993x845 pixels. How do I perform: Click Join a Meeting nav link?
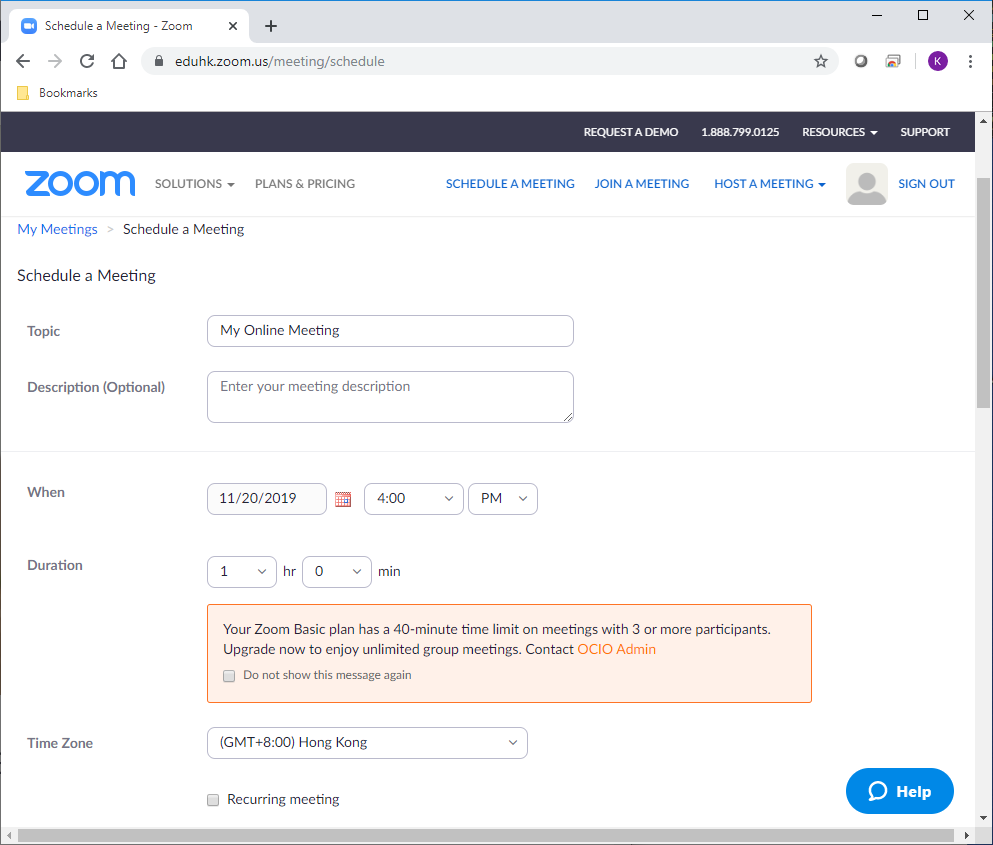click(x=642, y=184)
